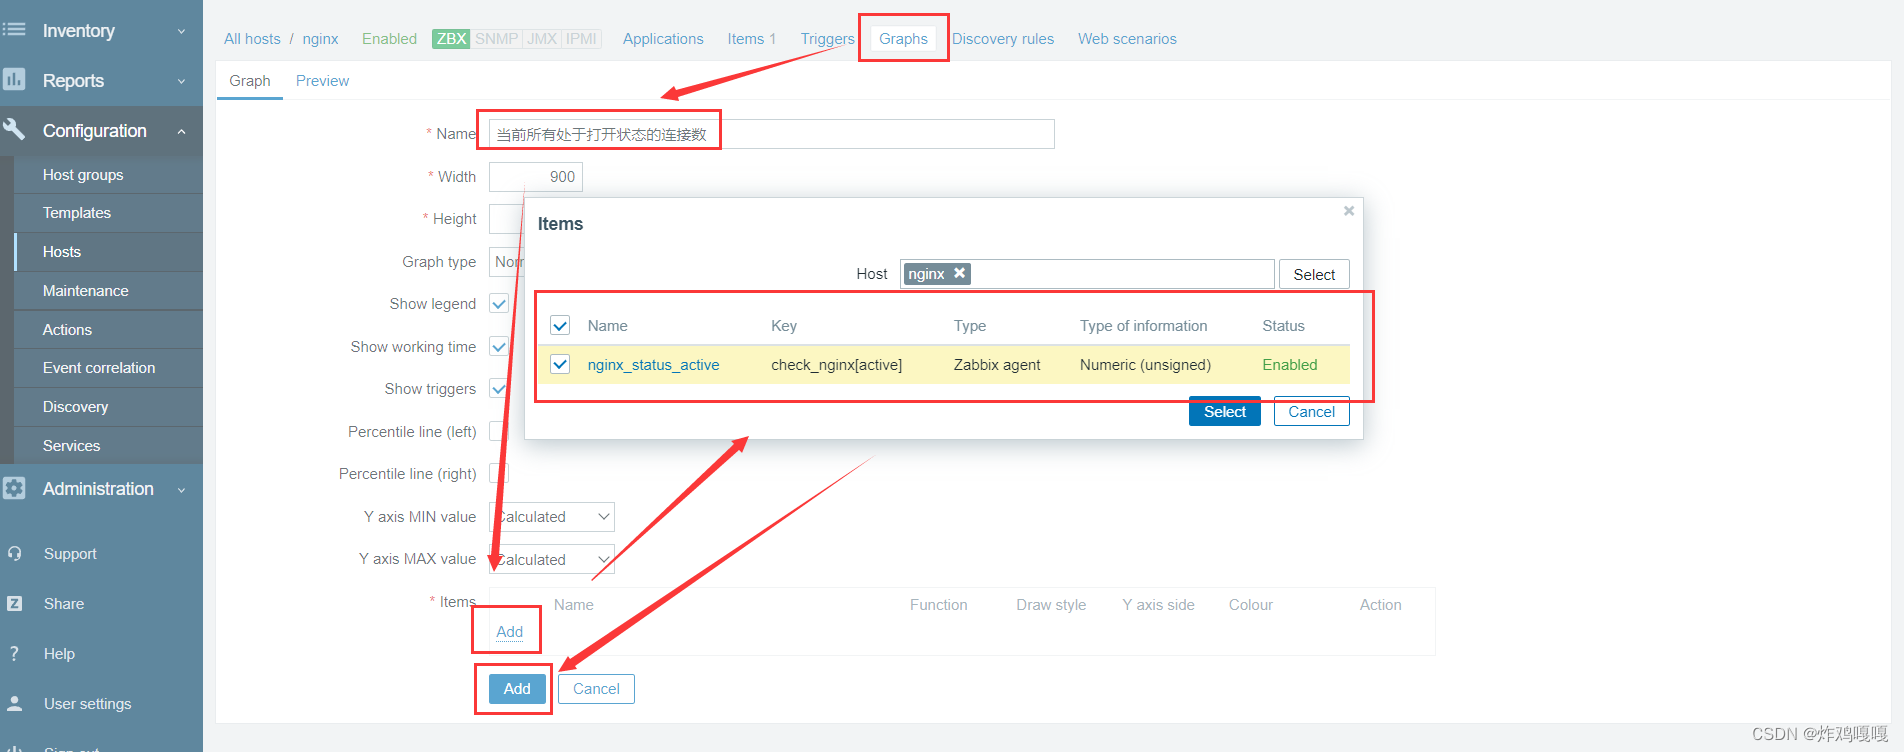Screen dimensions: 1904x752
Task: Open Templates in Configuration menu
Action: coord(77,213)
